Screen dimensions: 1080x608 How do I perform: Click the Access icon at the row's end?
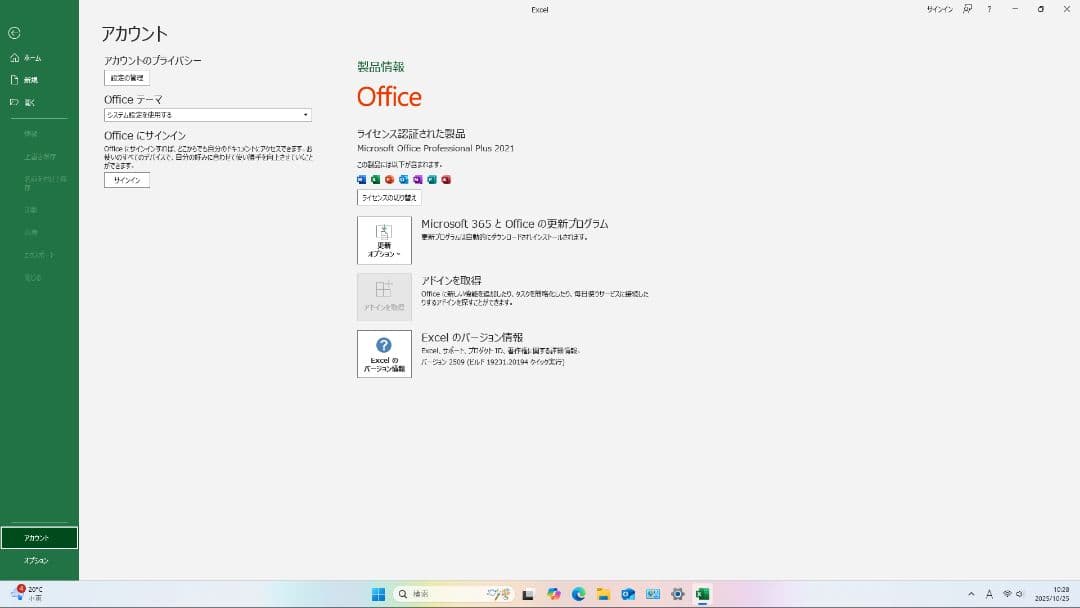pos(446,179)
